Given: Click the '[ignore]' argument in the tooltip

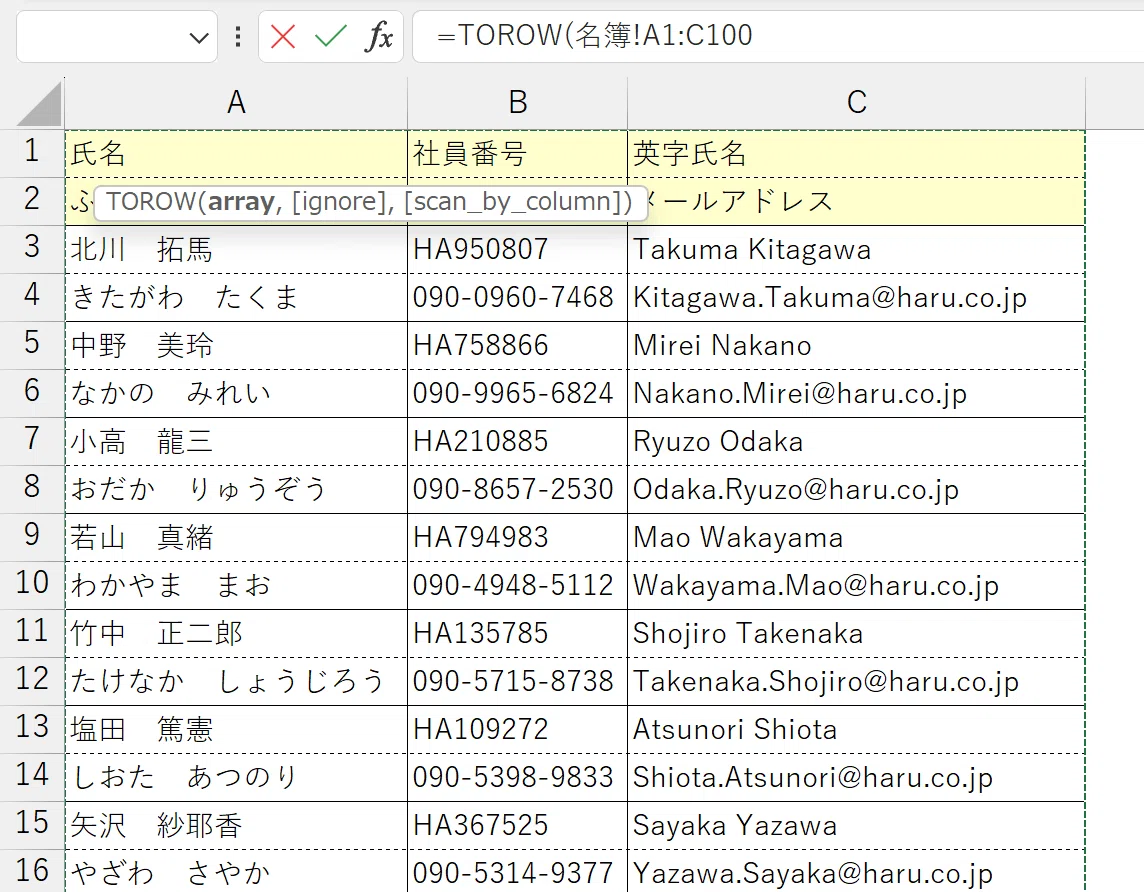Looking at the screenshot, I should (339, 201).
